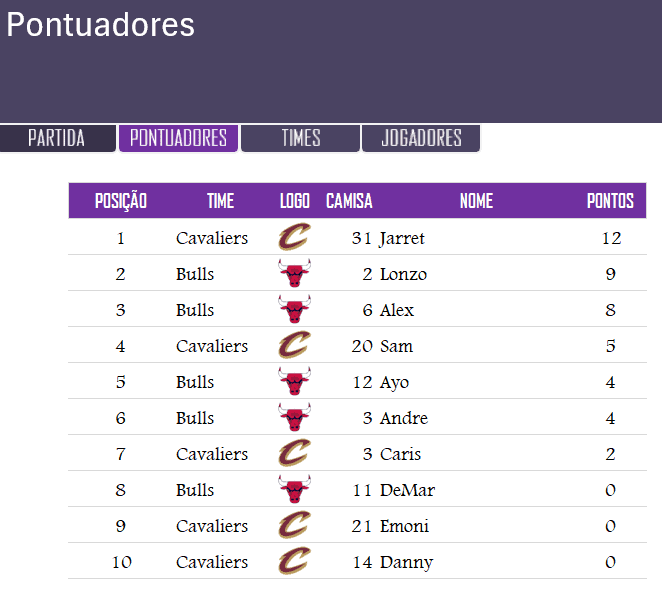This screenshot has height=590, width=662.
Task: Switch to the Partida tab
Action: [57, 138]
